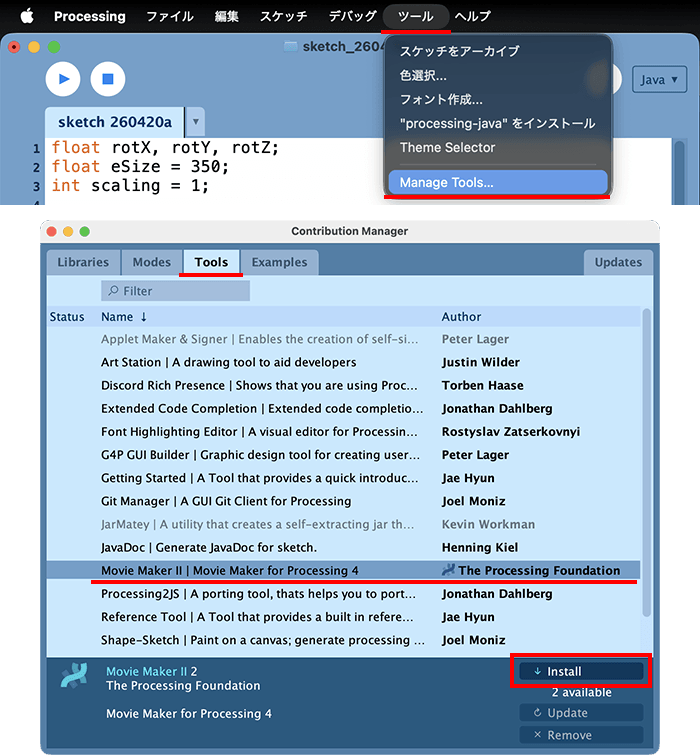
Task: Click the large Processing Foundation logo in details
Action: [x=74, y=675]
